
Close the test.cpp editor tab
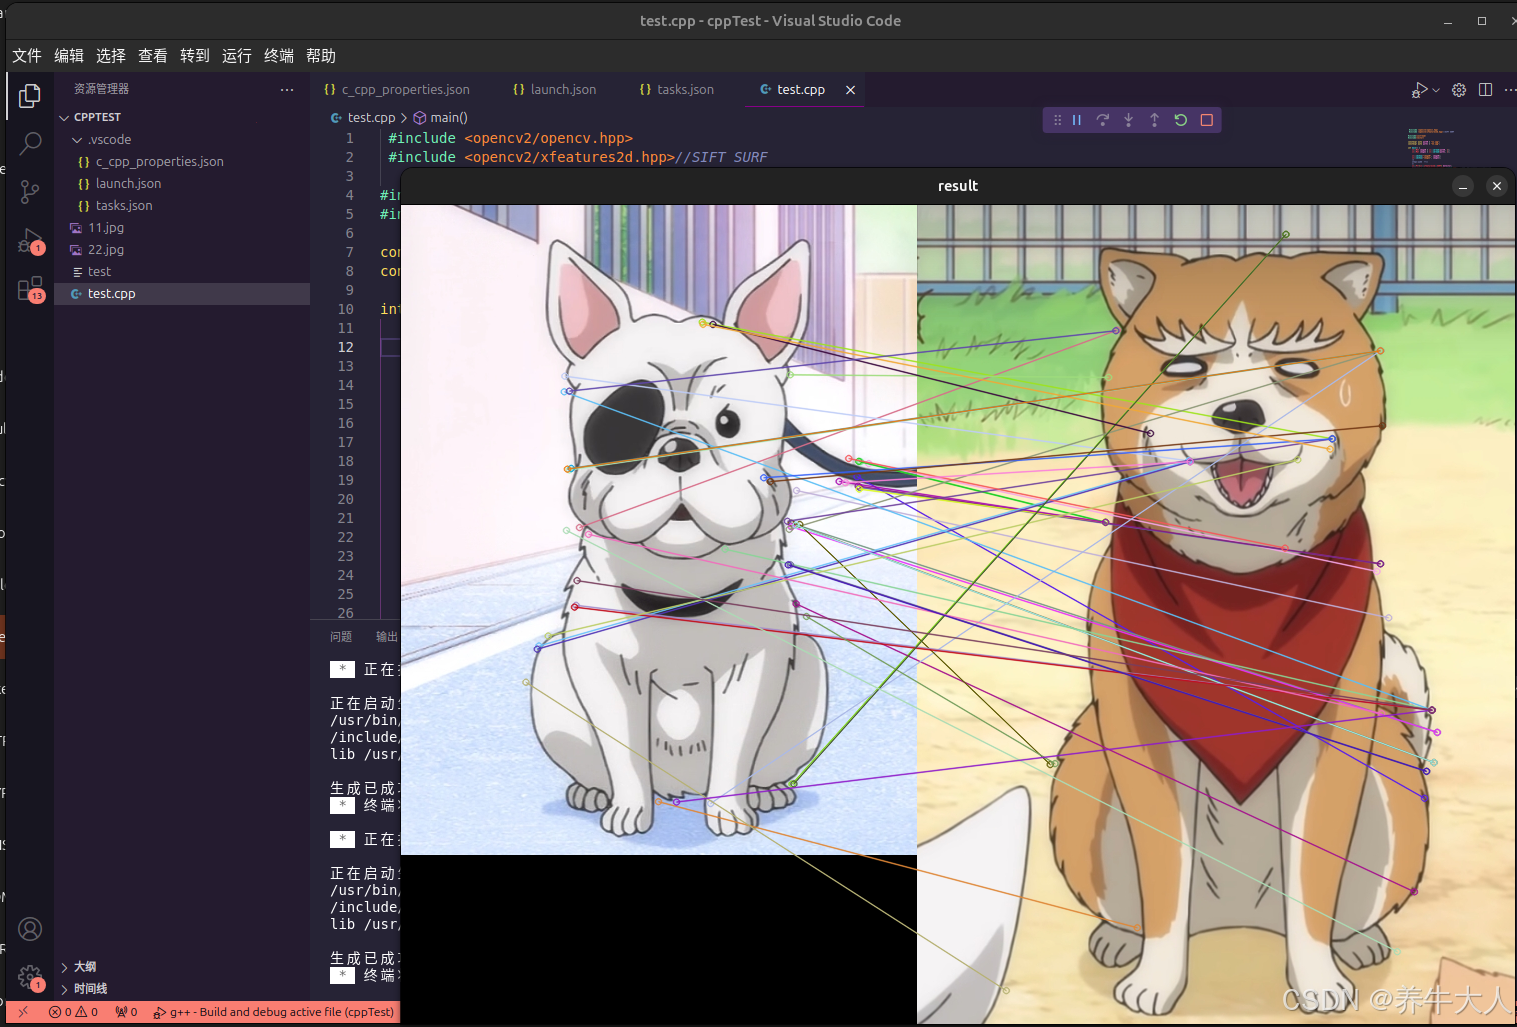(x=850, y=90)
